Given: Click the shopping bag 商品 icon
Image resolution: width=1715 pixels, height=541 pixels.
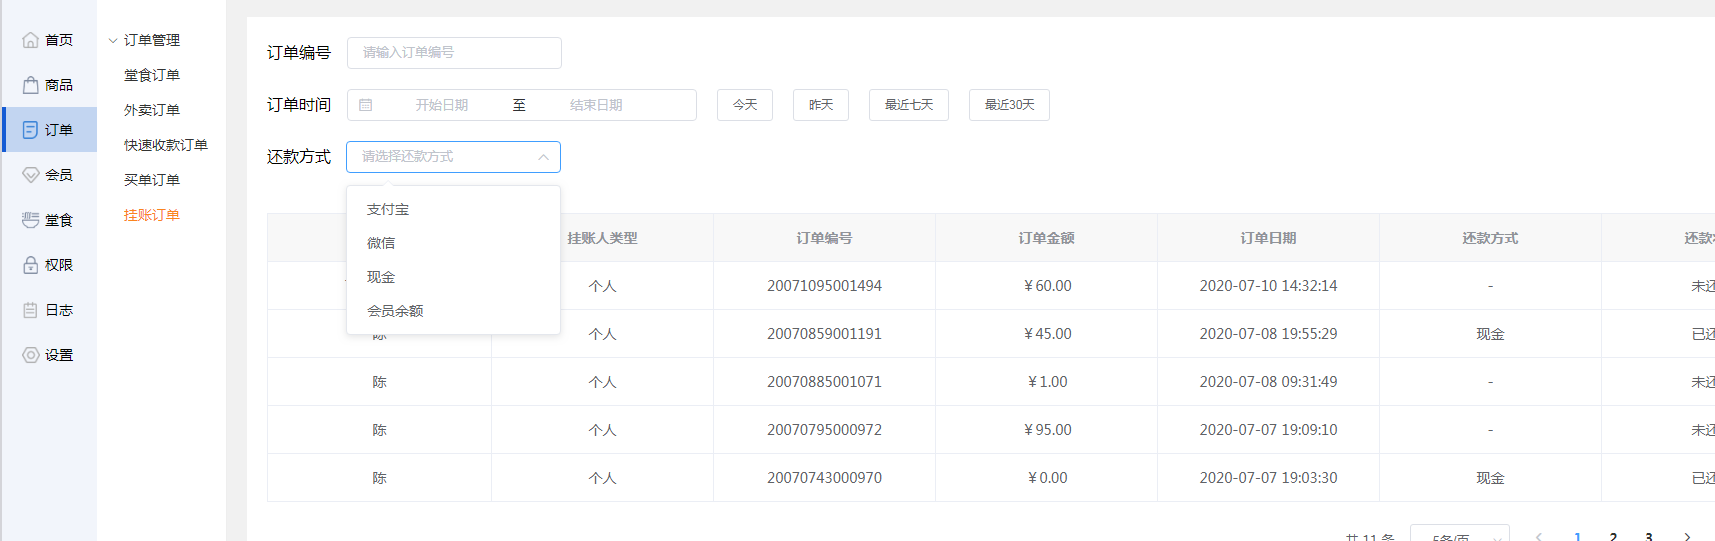Looking at the screenshot, I should pos(31,85).
